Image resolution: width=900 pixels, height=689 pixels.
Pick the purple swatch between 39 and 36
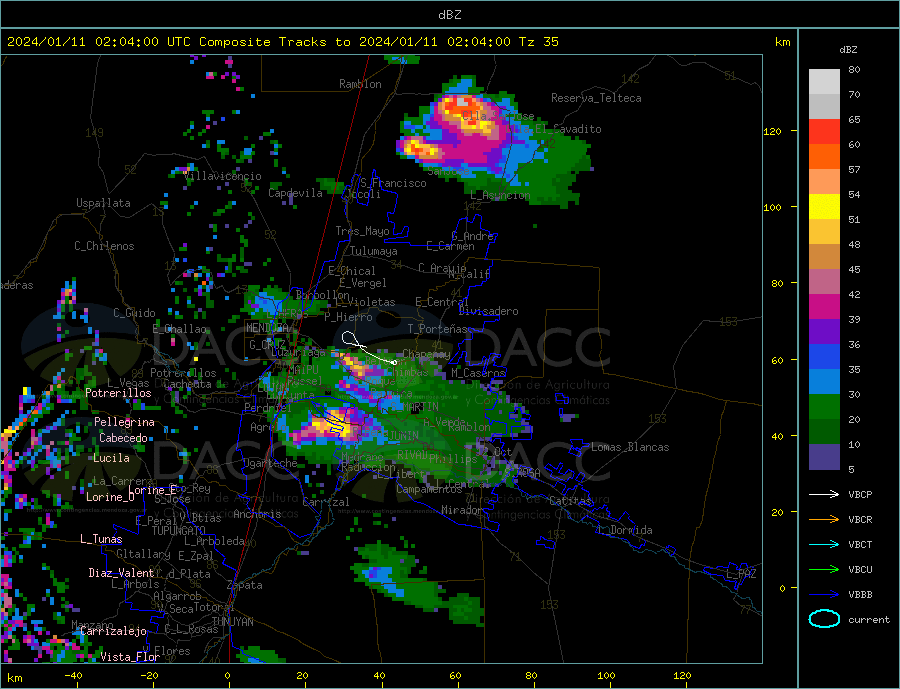[x=824, y=331]
